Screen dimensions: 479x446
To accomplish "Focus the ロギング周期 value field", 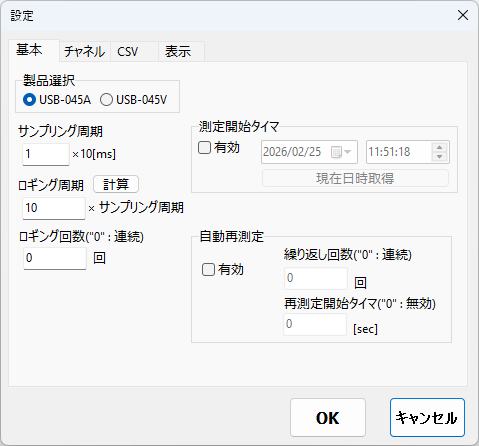I will [x=54, y=208].
